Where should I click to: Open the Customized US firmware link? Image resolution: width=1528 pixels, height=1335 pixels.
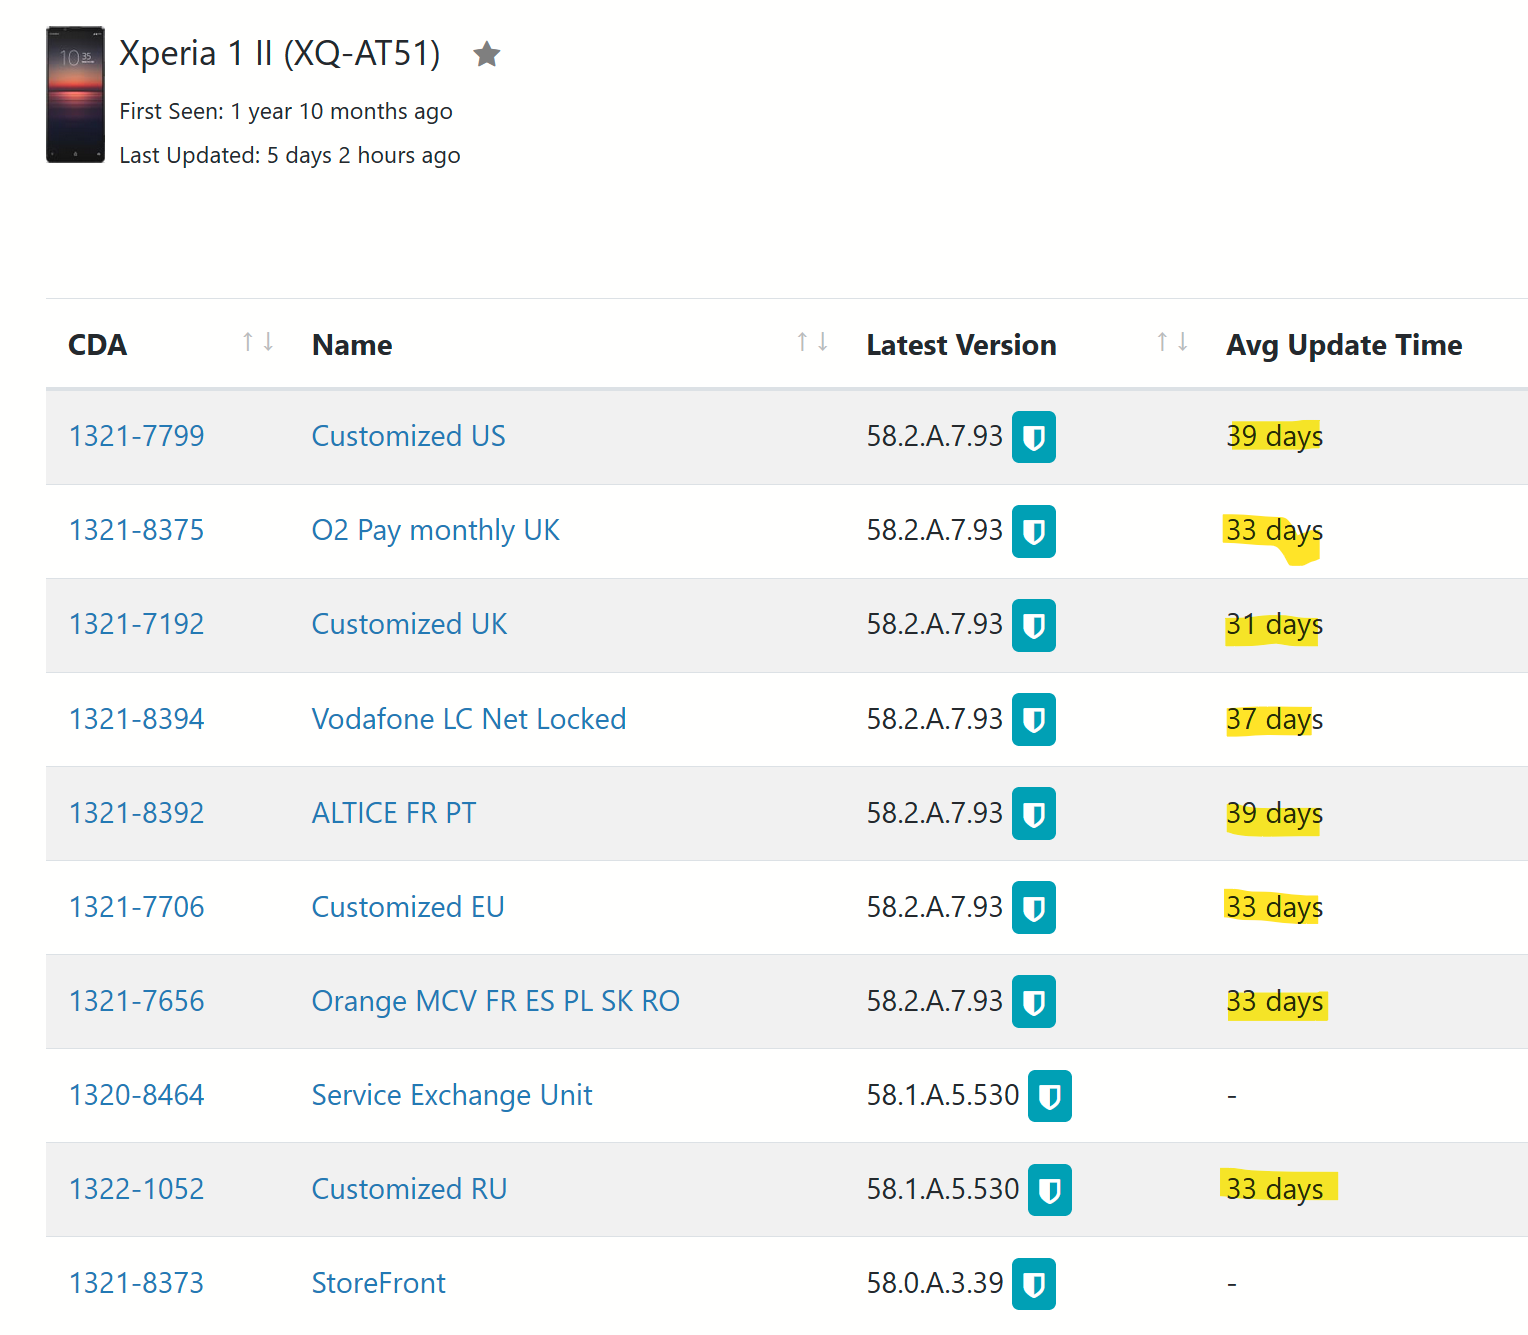[408, 436]
